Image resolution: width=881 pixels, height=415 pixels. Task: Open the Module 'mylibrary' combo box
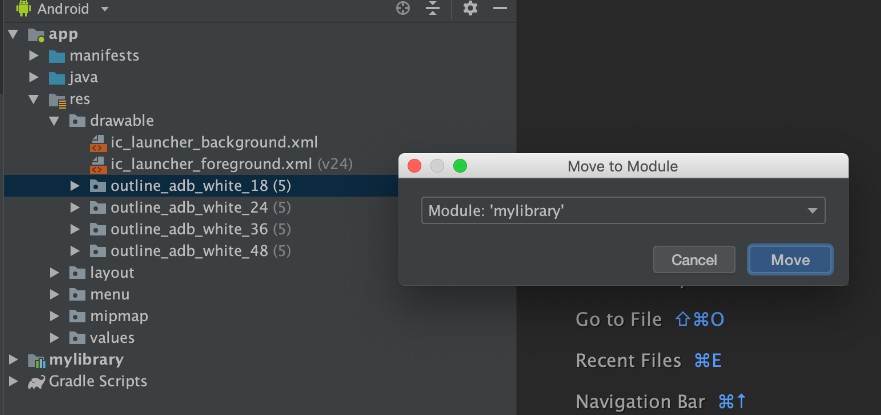coord(623,211)
